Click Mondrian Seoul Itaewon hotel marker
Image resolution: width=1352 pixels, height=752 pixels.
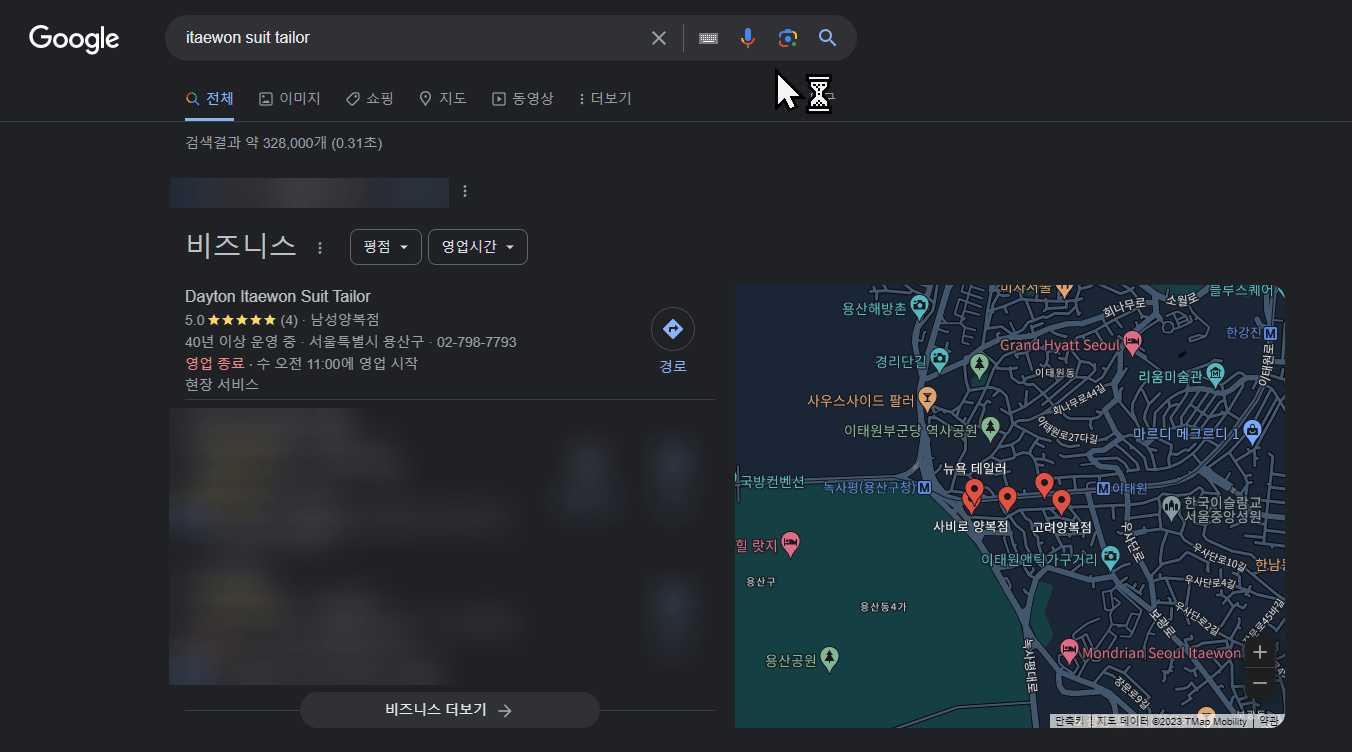tap(1068, 651)
